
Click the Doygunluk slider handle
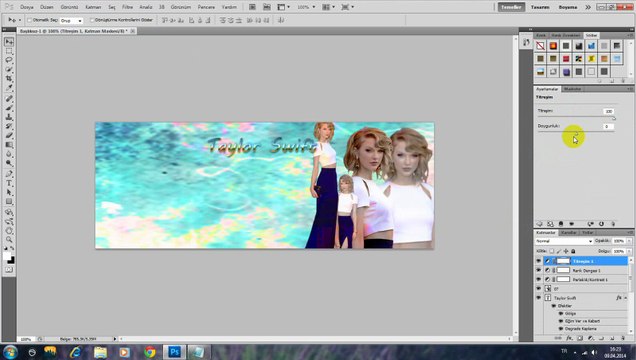[576, 133]
